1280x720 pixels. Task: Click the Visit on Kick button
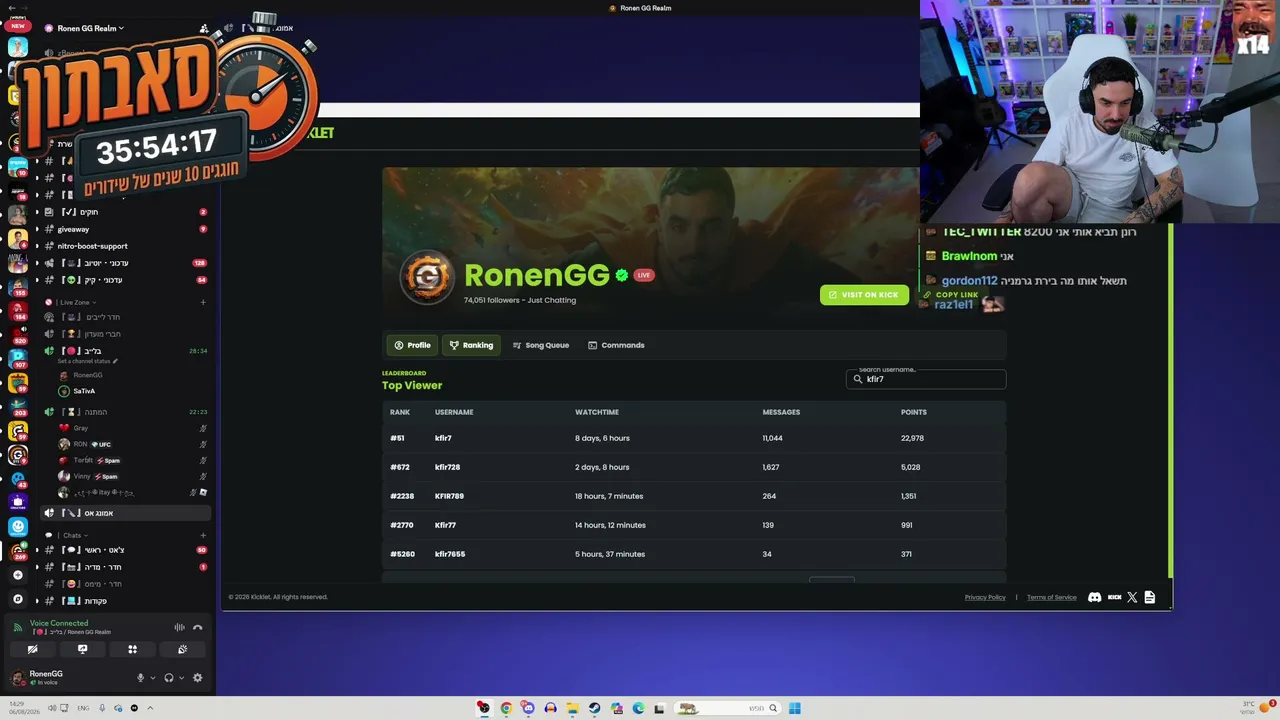click(865, 295)
